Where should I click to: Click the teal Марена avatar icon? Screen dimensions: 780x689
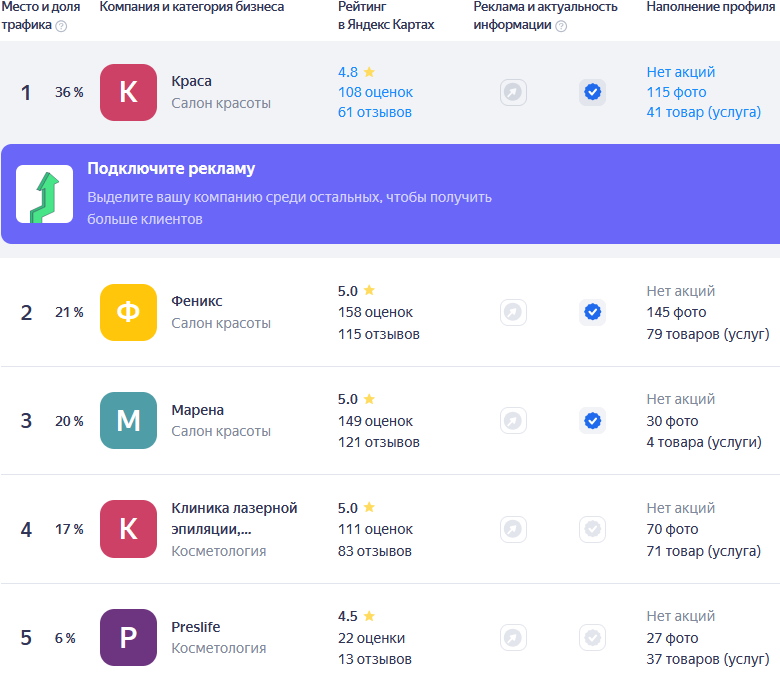point(128,421)
